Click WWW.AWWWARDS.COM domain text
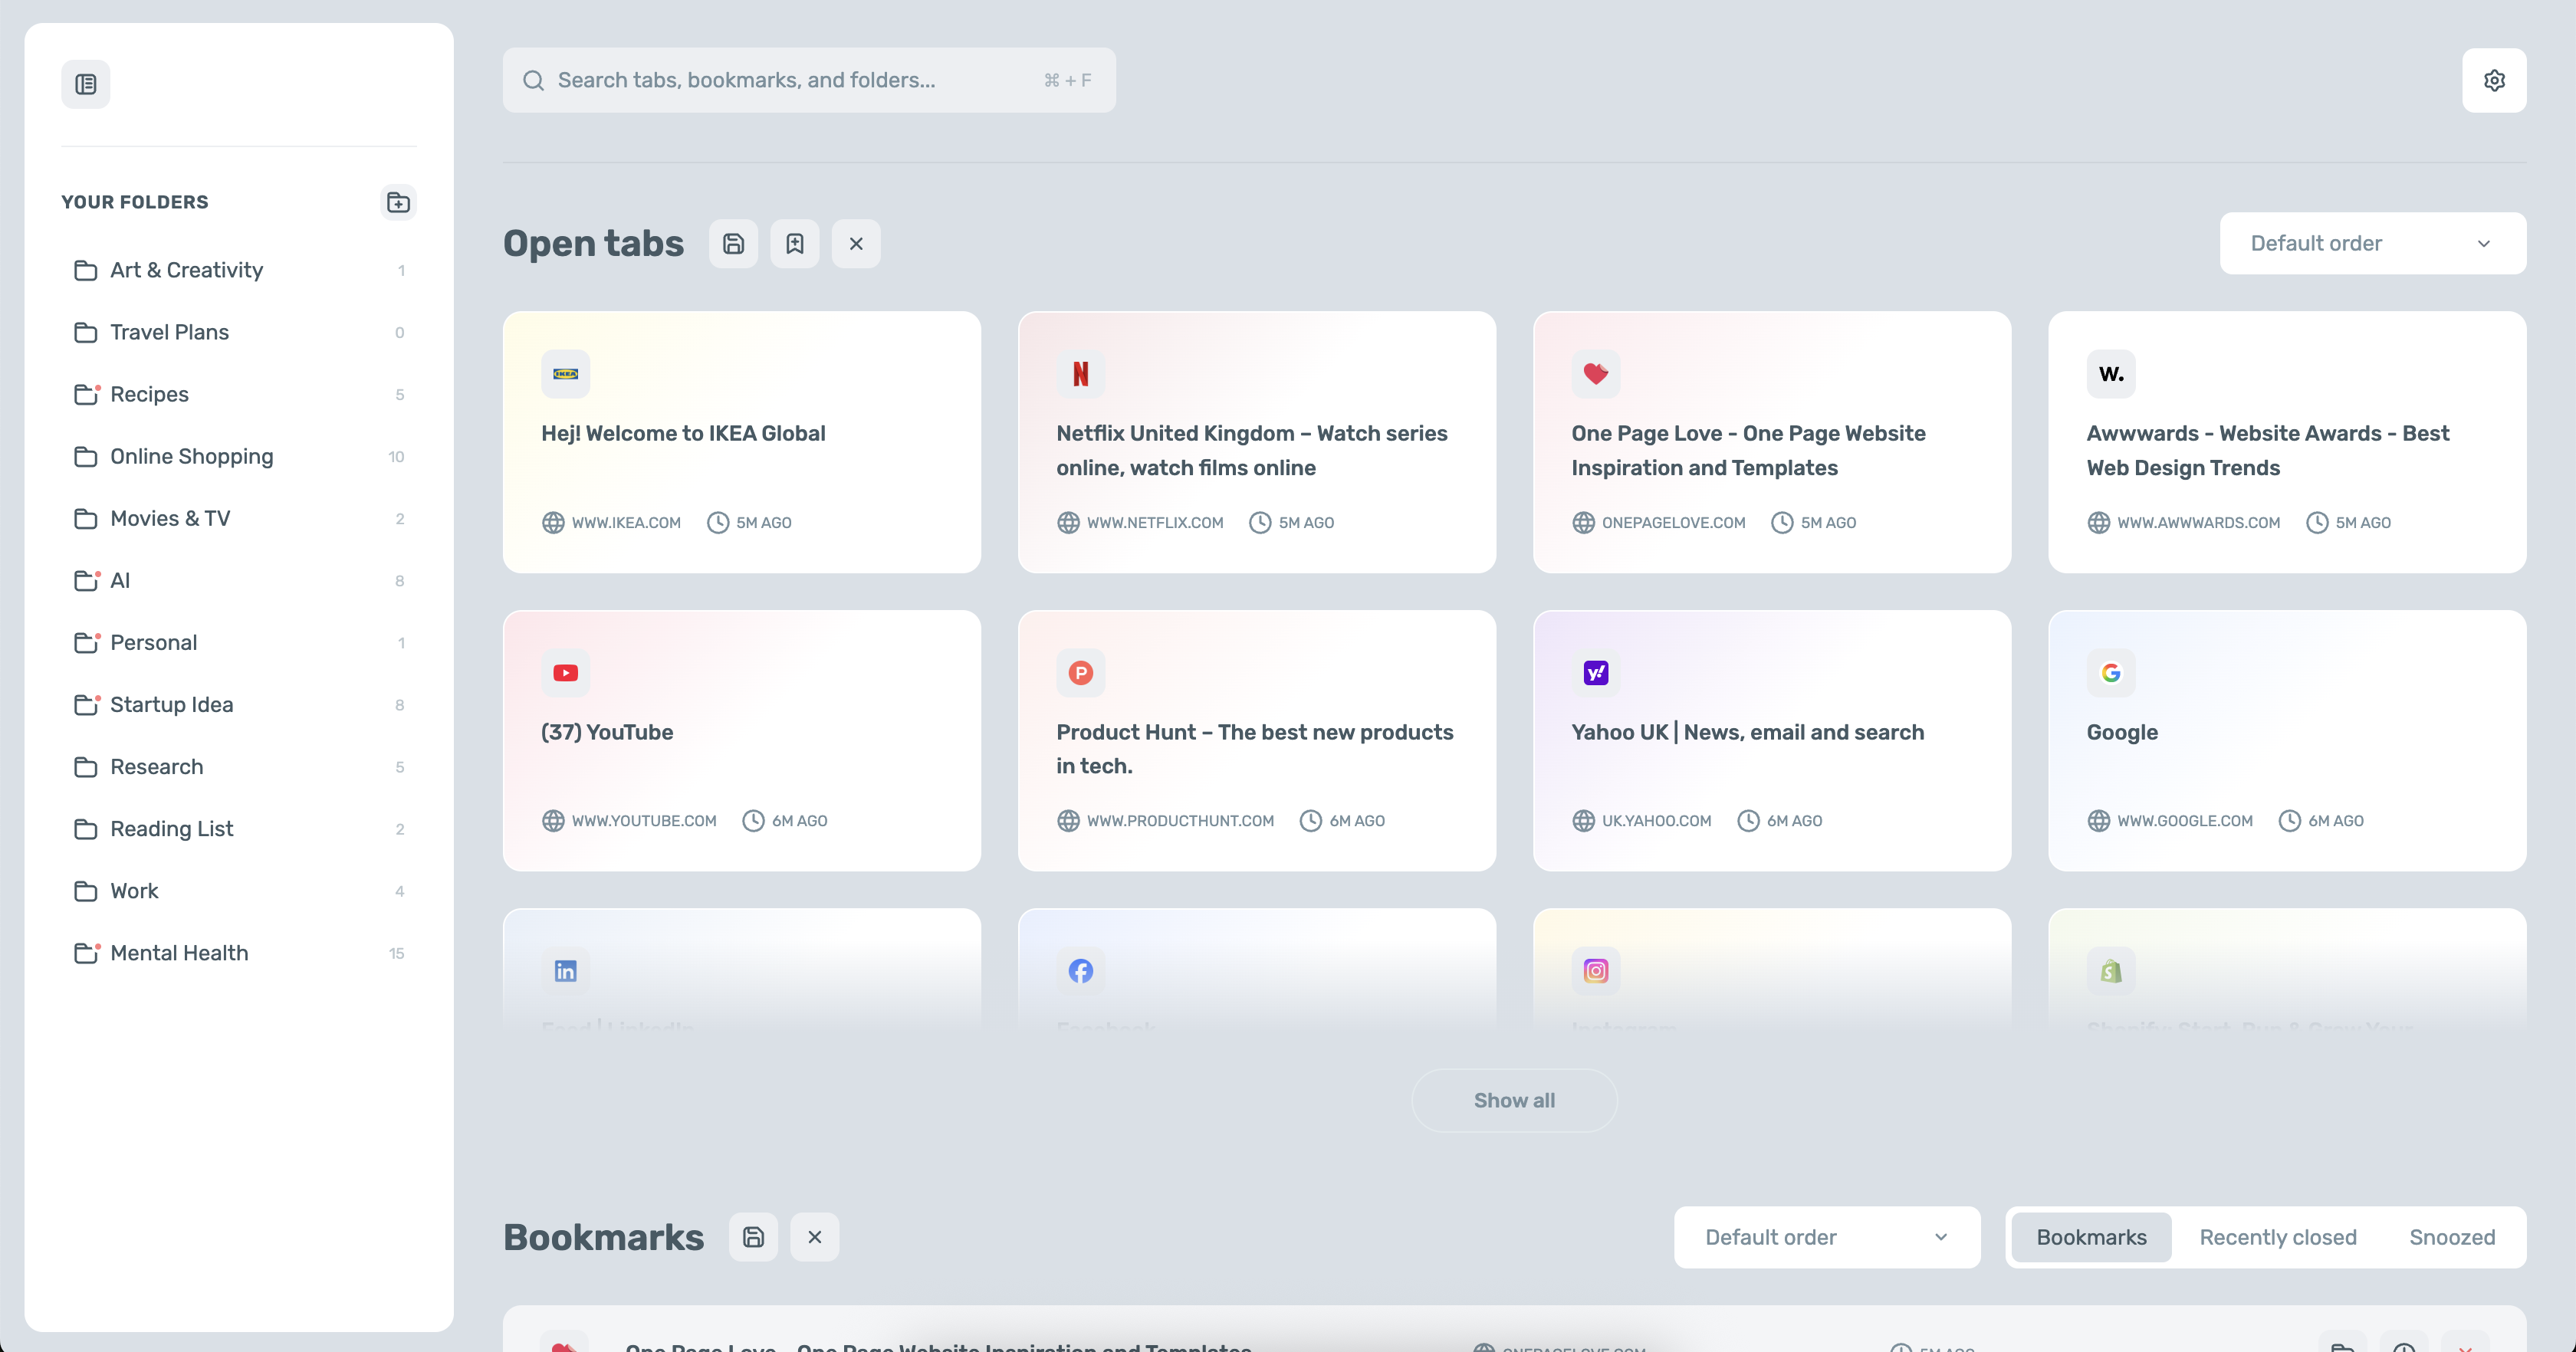Image resolution: width=2576 pixels, height=1352 pixels. point(2198,523)
